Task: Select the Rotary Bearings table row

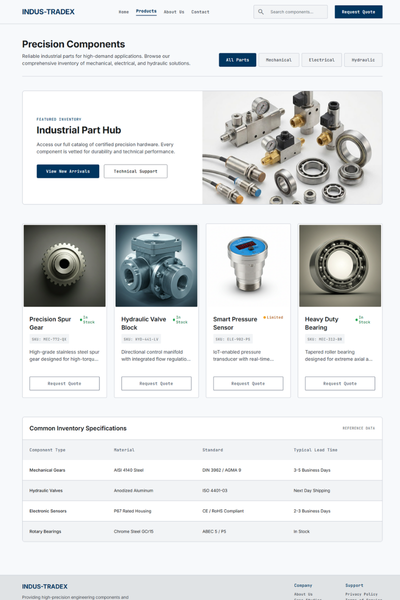Action: tap(202, 531)
